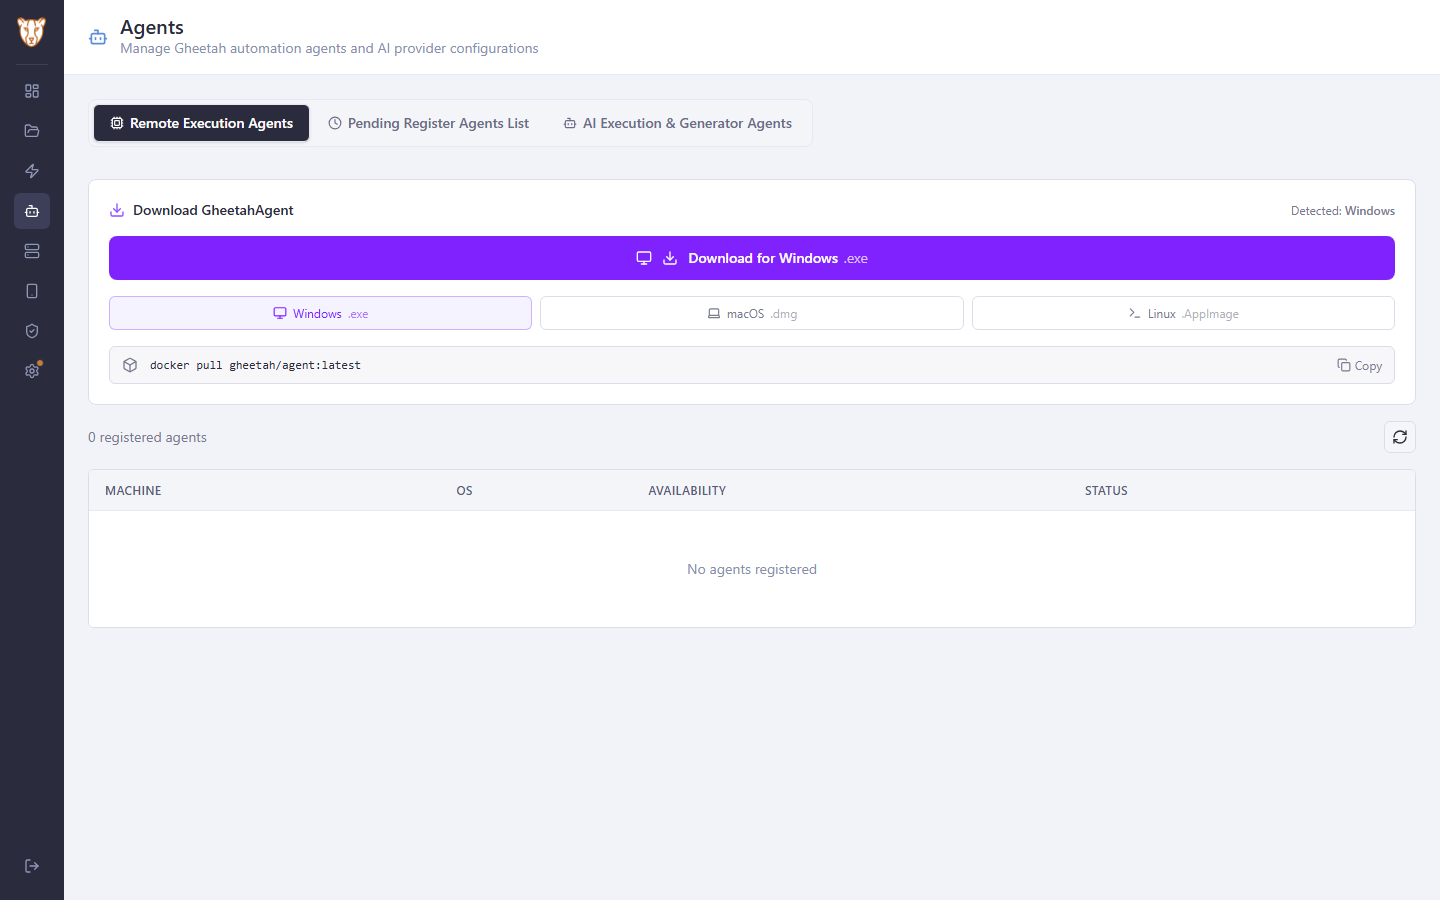Open the mobile device icon in sidebar
The width and height of the screenshot is (1440, 900).
pos(32,291)
